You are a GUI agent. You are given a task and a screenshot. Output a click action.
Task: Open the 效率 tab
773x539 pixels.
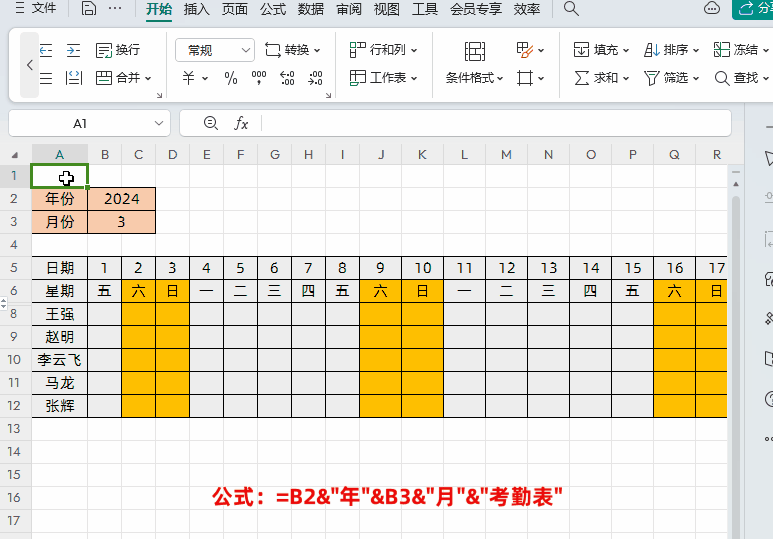(x=527, y=9)
